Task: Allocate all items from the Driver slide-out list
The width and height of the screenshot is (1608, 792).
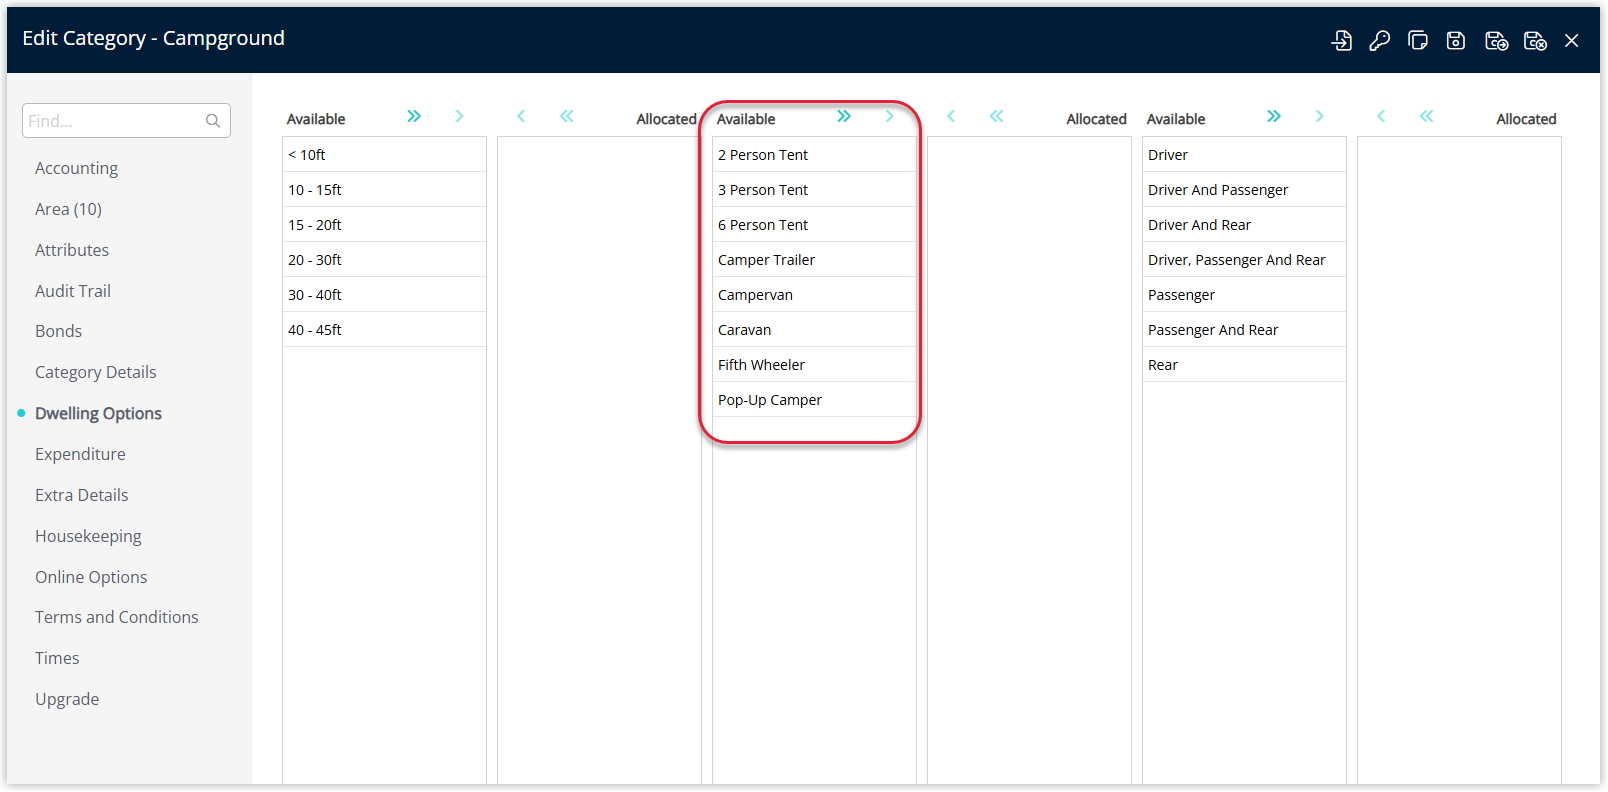Action: (1274, 116)
